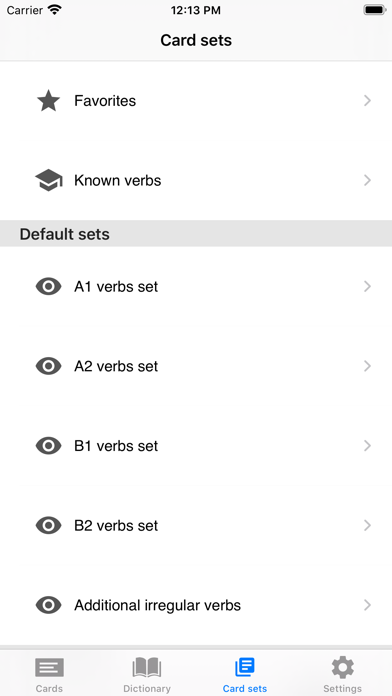
Task: Open Settings gear icon
Action: (342, 668)
